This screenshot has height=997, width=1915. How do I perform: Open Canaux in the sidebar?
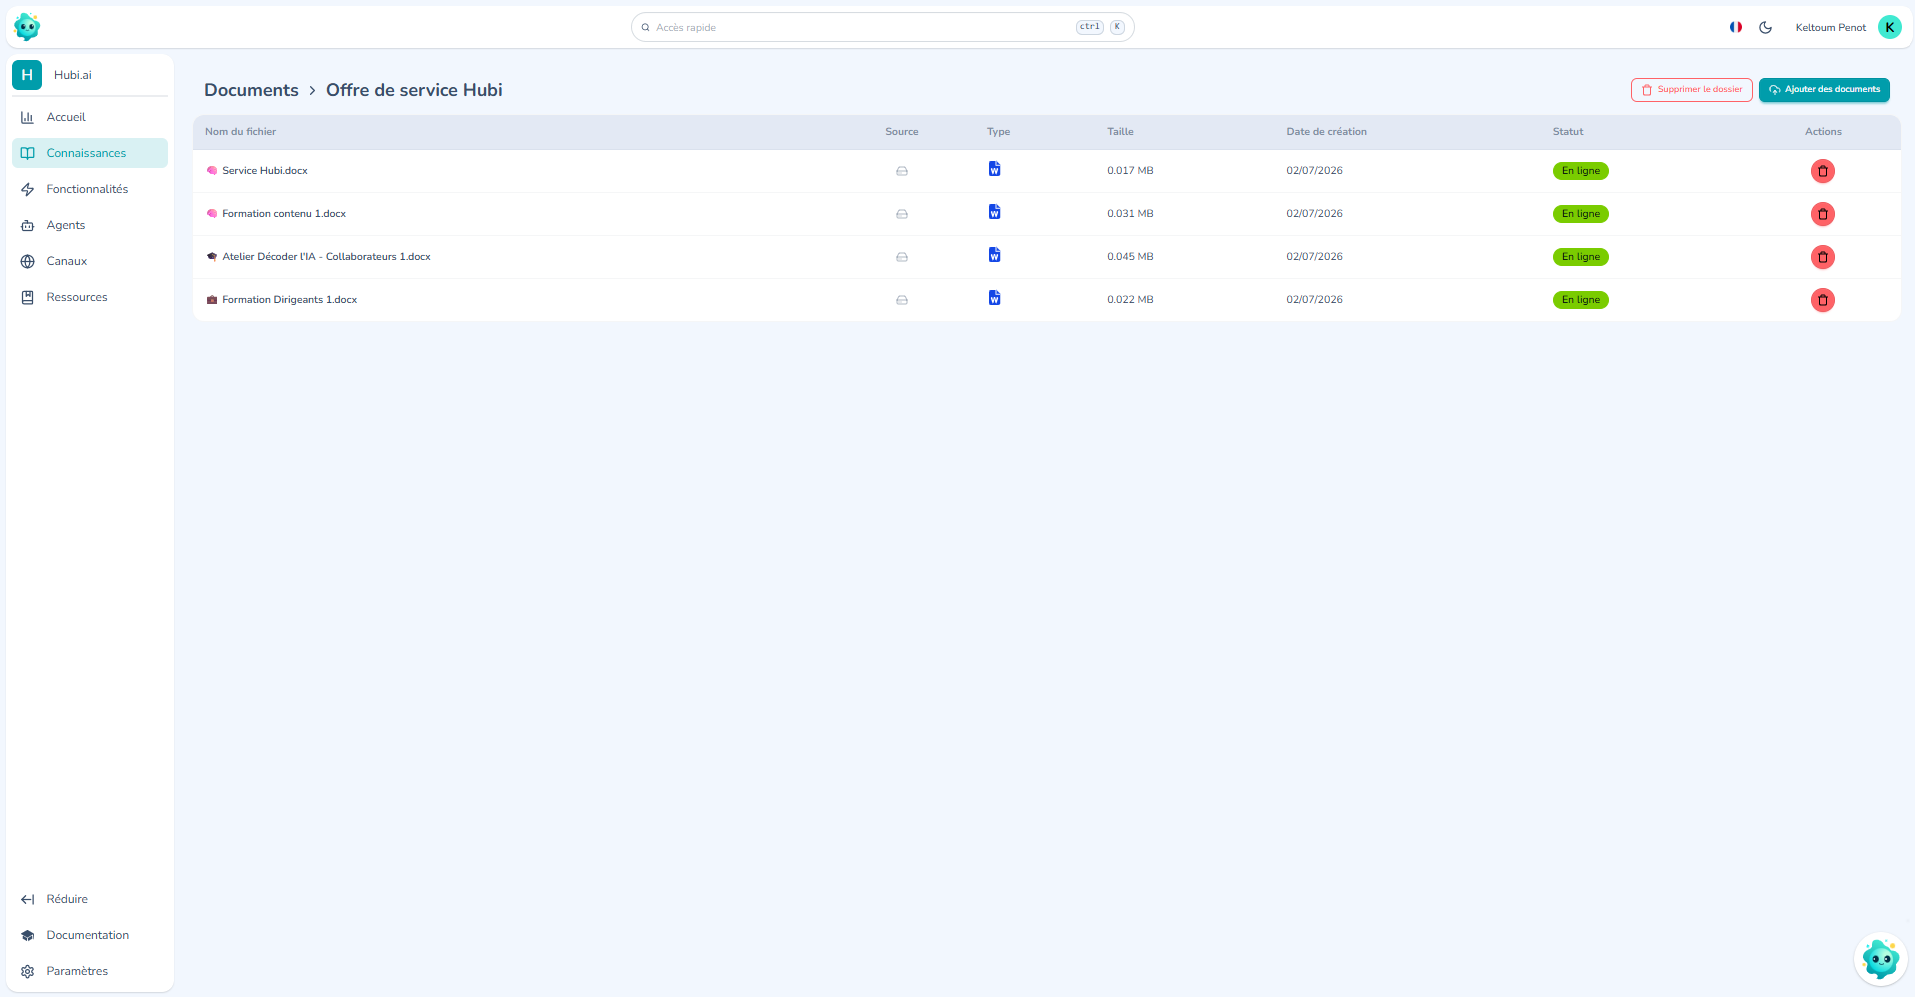(x=90, y=261)
